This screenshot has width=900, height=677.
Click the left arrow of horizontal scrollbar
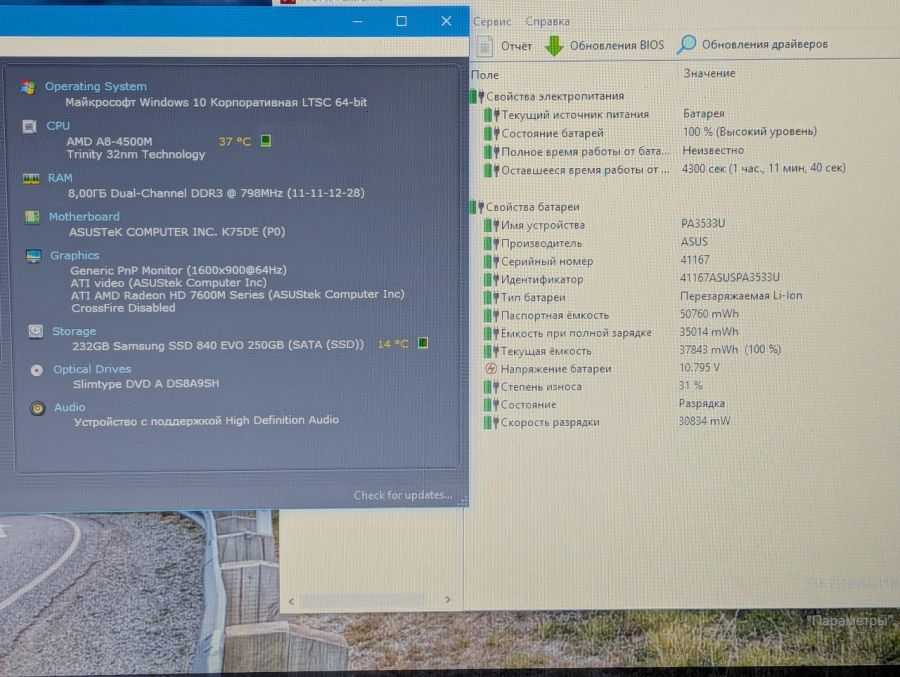(292, 602)
